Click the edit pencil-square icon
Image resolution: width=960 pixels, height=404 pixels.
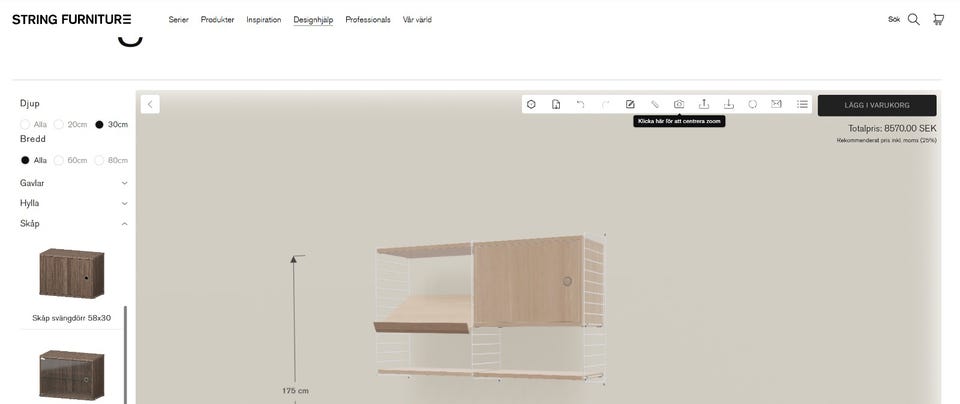click(630, 104)
